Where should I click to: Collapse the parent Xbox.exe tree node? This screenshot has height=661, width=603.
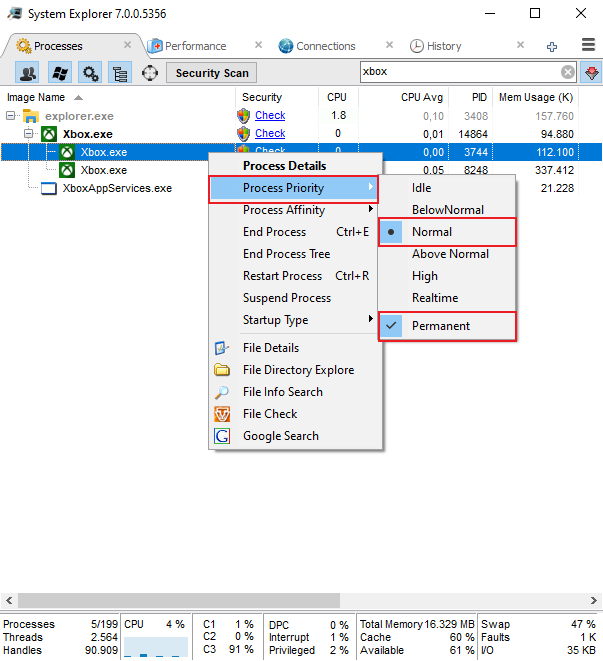coord(28,134)
